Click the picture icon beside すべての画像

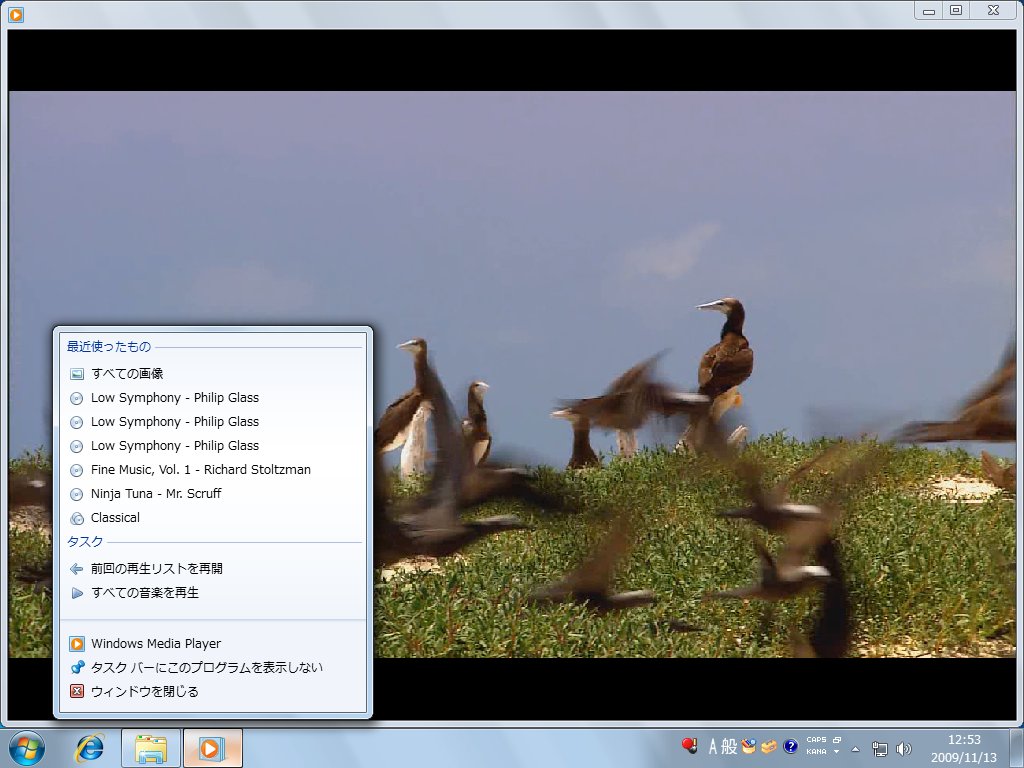click(x=77, y=374)
